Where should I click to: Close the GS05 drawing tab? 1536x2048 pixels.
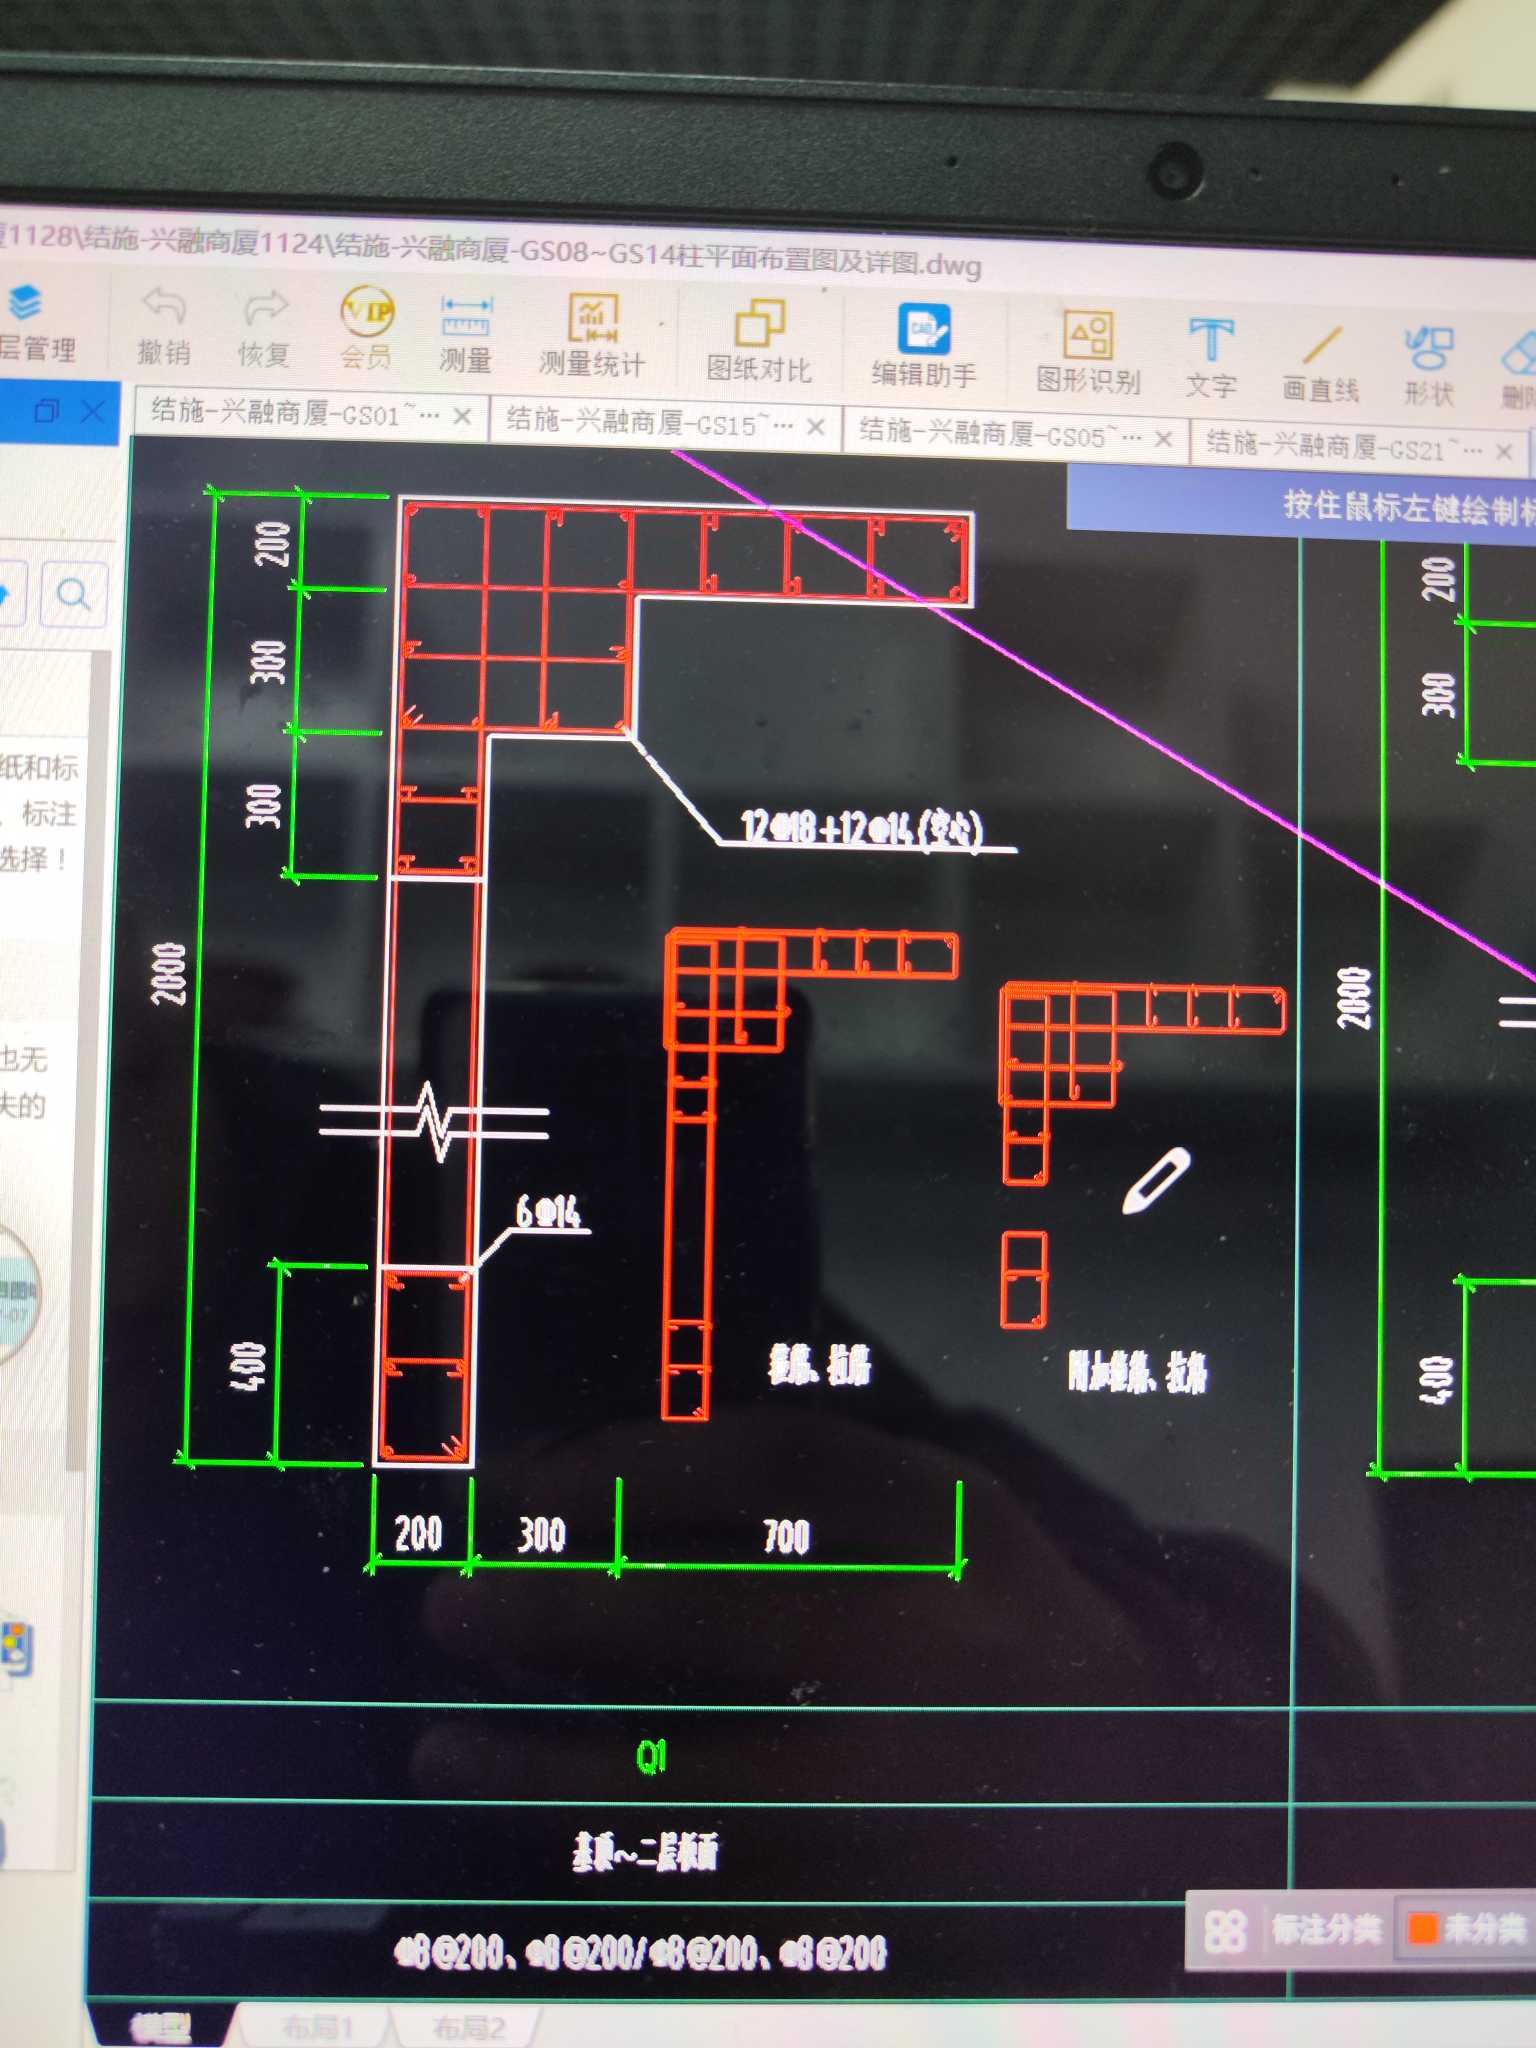coord(1164,439)
